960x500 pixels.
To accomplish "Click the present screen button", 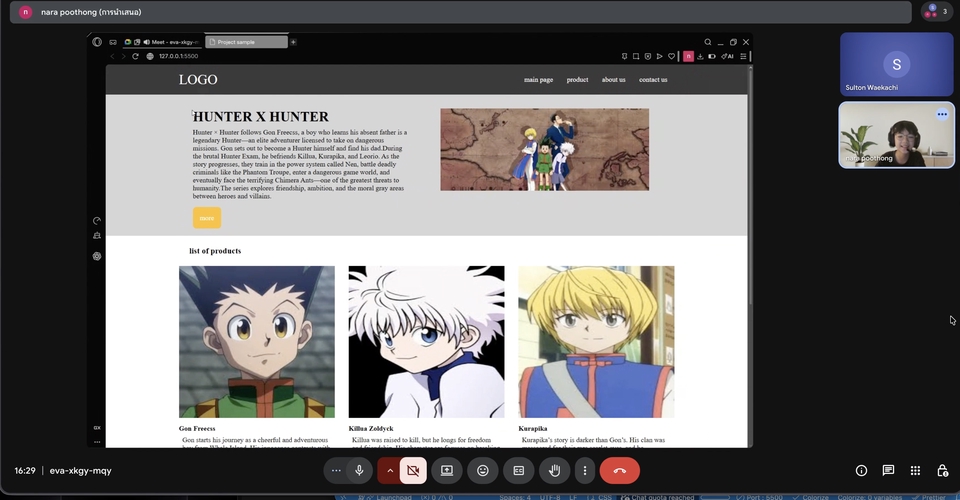I will 447,471.
